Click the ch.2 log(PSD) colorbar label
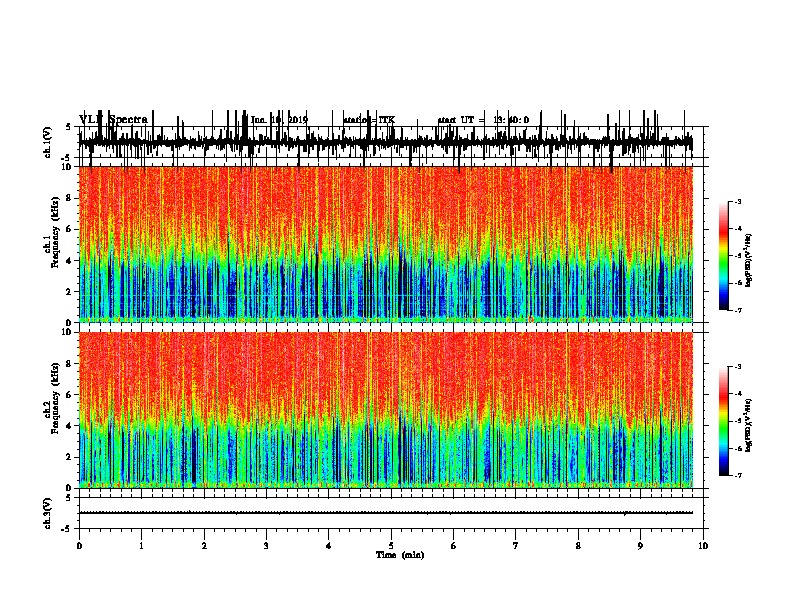The image size is (792, 612). [x=748, y=425]
